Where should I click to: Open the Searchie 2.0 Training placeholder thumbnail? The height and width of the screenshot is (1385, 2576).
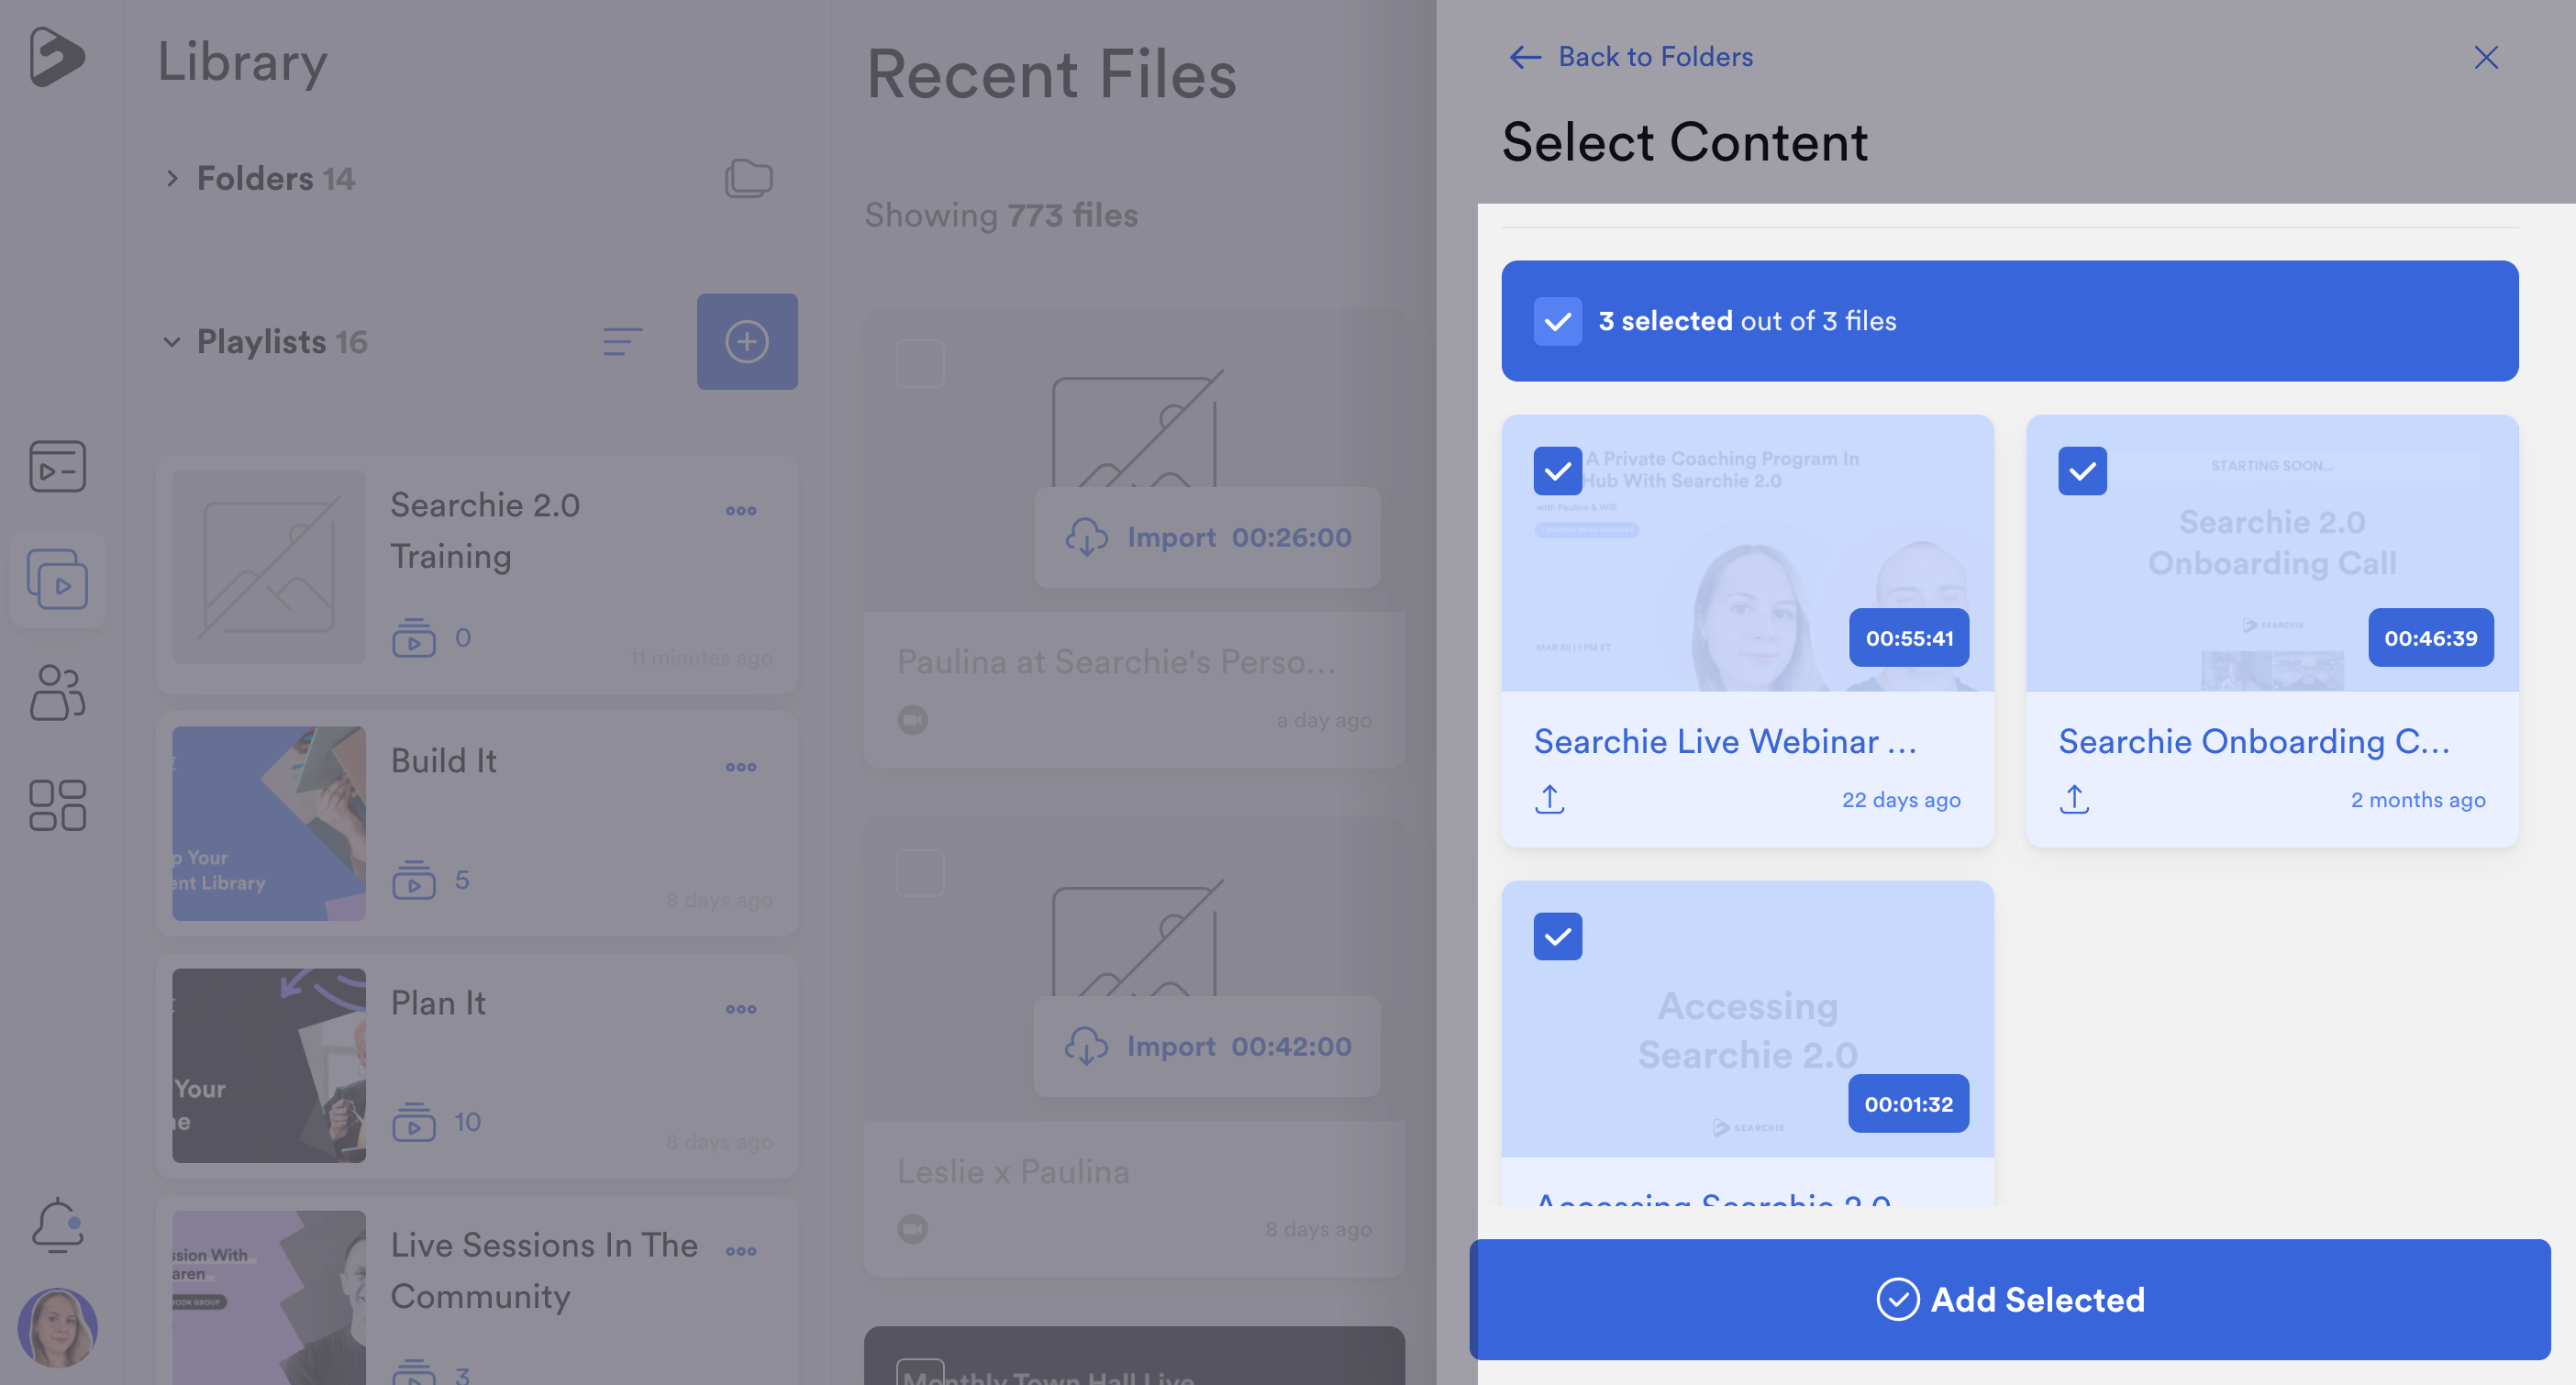pyautogui.click(x=268, y=567)
